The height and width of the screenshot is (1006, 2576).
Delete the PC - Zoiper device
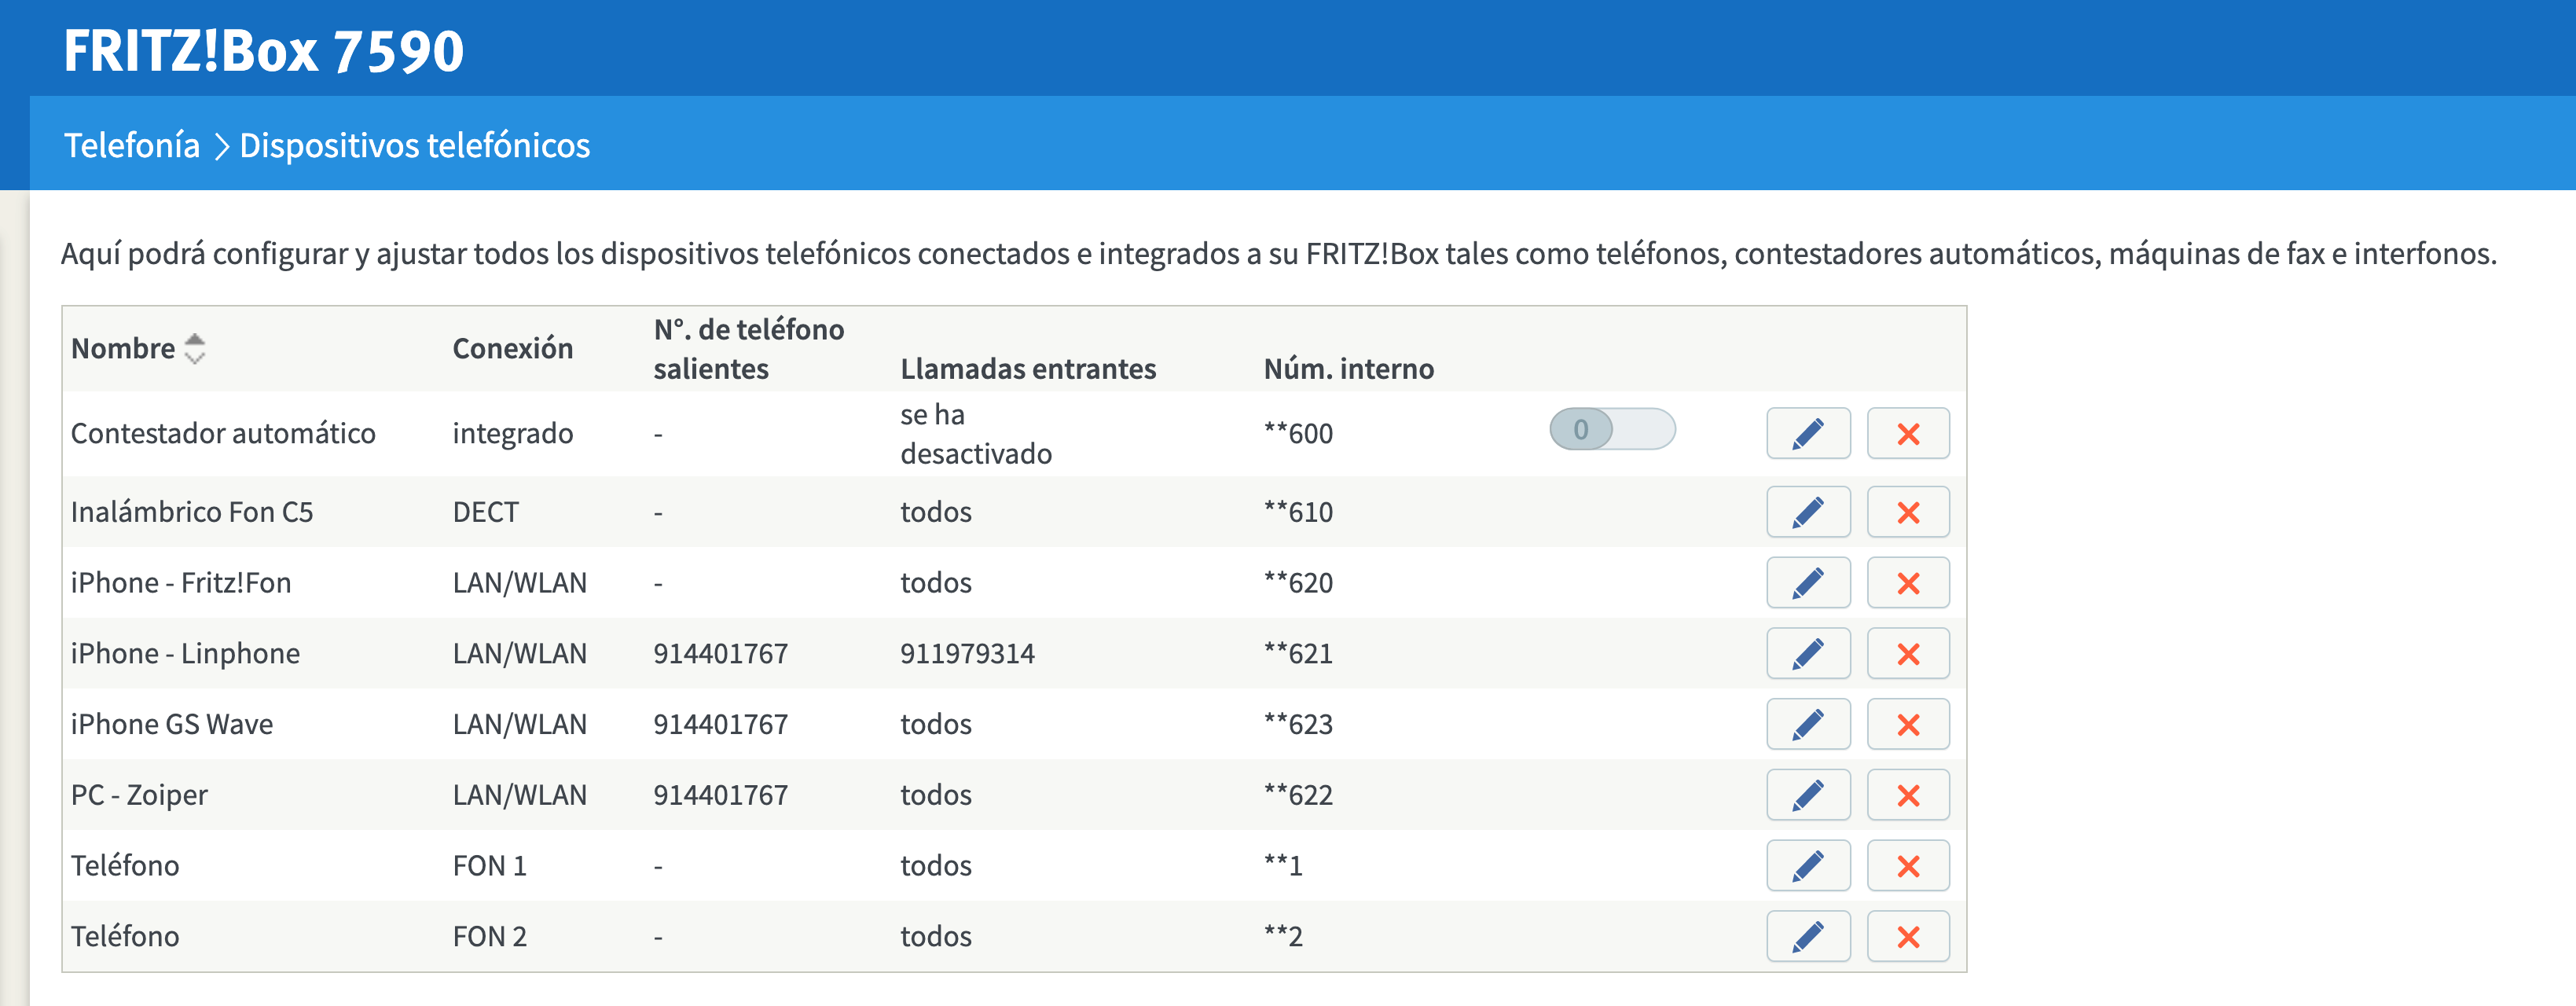click(x=1908, y=795)
